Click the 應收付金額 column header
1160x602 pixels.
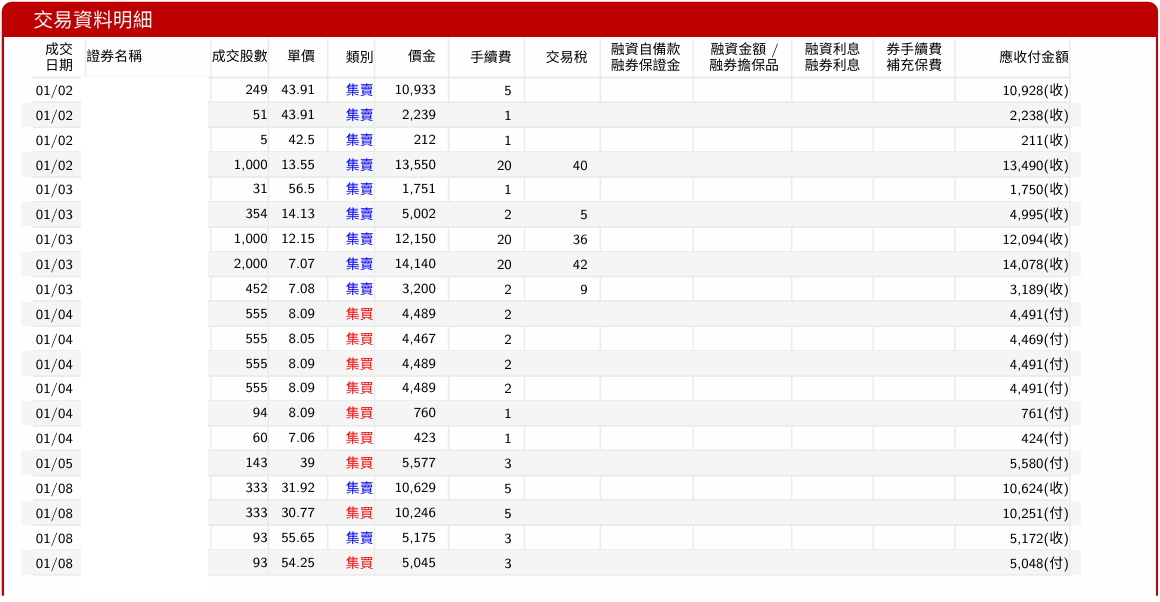1033,56
